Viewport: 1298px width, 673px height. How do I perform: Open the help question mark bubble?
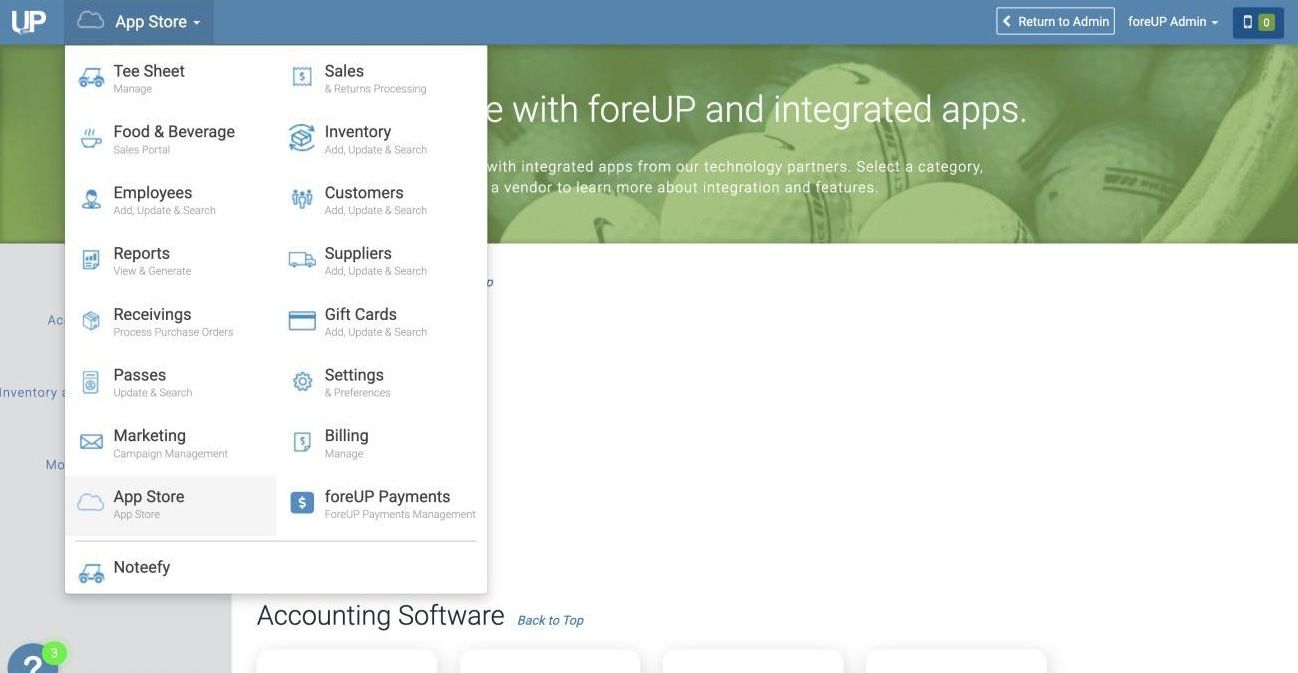coord(32,660)
